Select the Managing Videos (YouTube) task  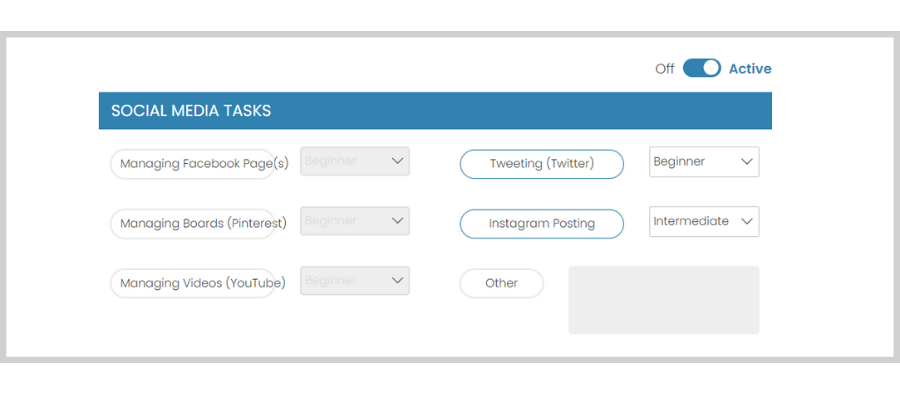tap(193, 283)
